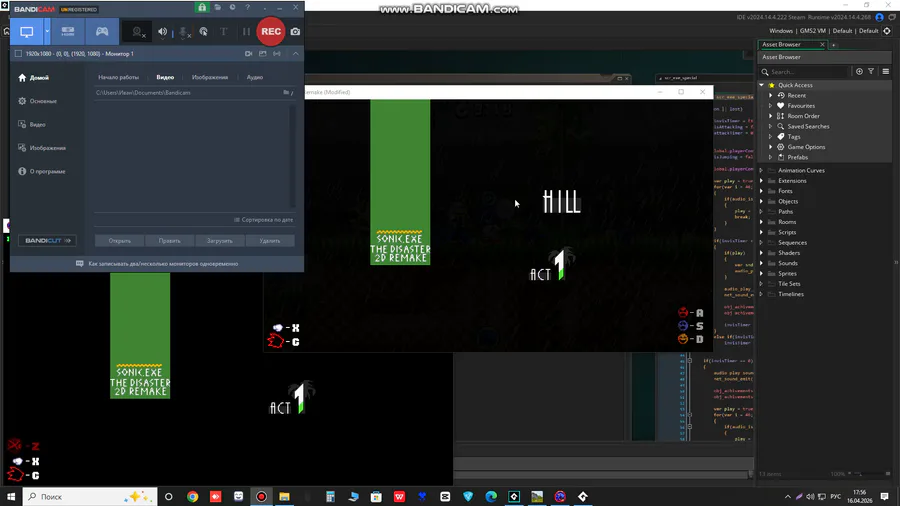
Task: Open Microsoft Edge from the taskbar
Action: coord(491,497)
